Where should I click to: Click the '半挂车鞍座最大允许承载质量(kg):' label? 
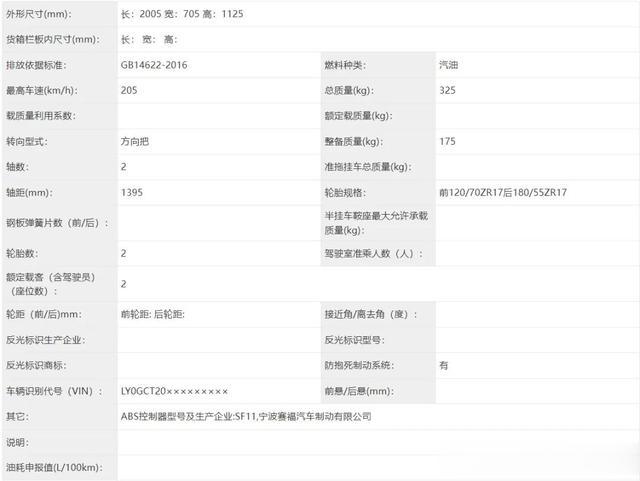[x=376, y=223]
